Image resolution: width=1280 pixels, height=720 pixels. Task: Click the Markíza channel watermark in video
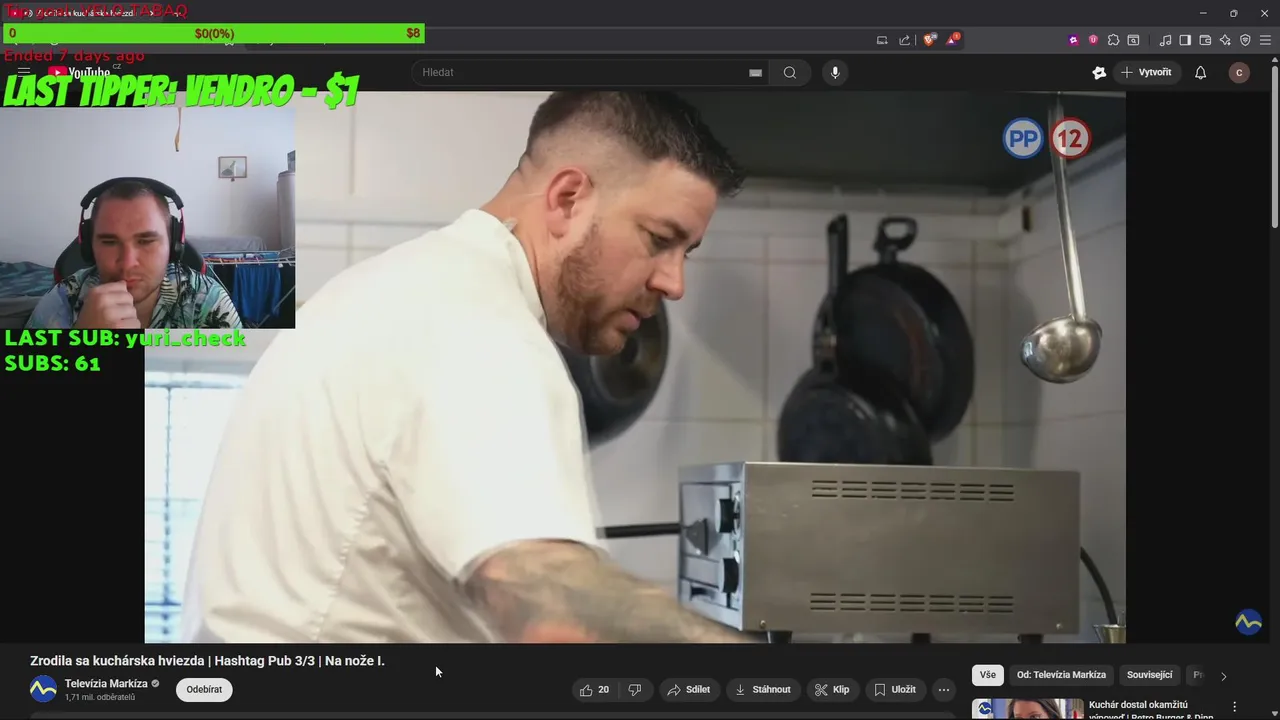pos(1248,622)
